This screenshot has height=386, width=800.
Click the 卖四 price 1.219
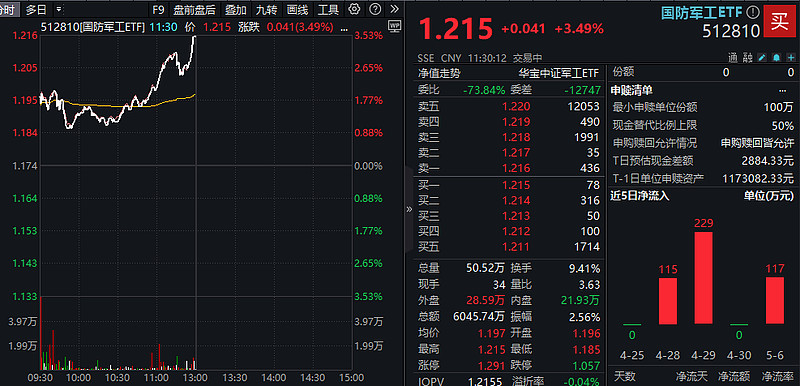[x=516, y=122]
